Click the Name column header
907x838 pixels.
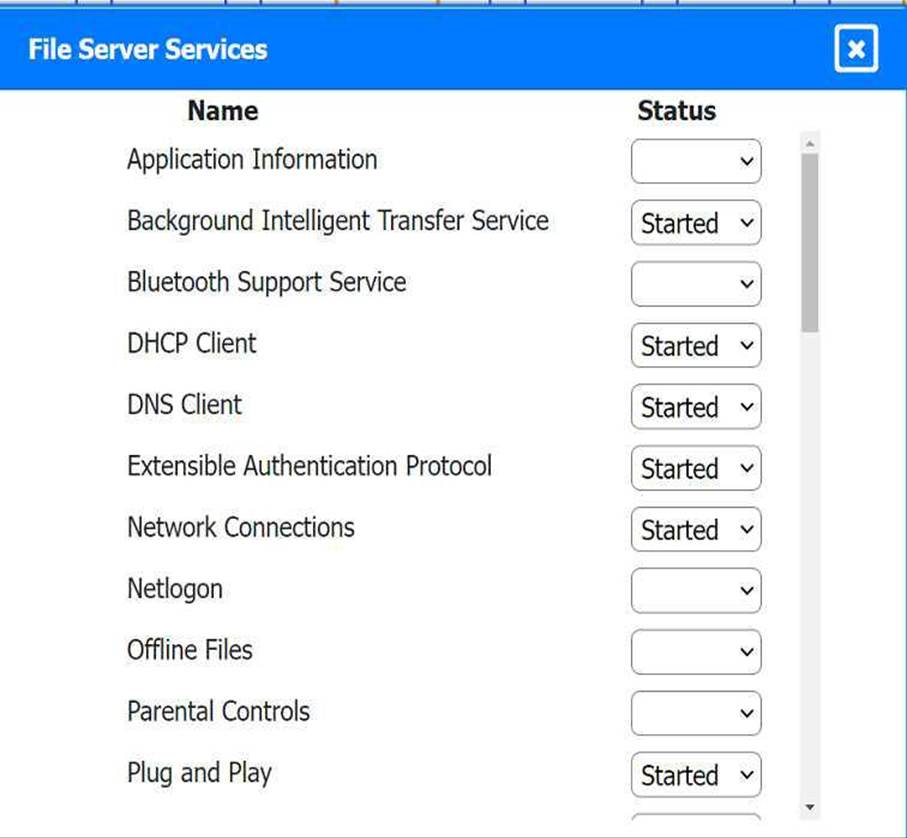[223, 111]
